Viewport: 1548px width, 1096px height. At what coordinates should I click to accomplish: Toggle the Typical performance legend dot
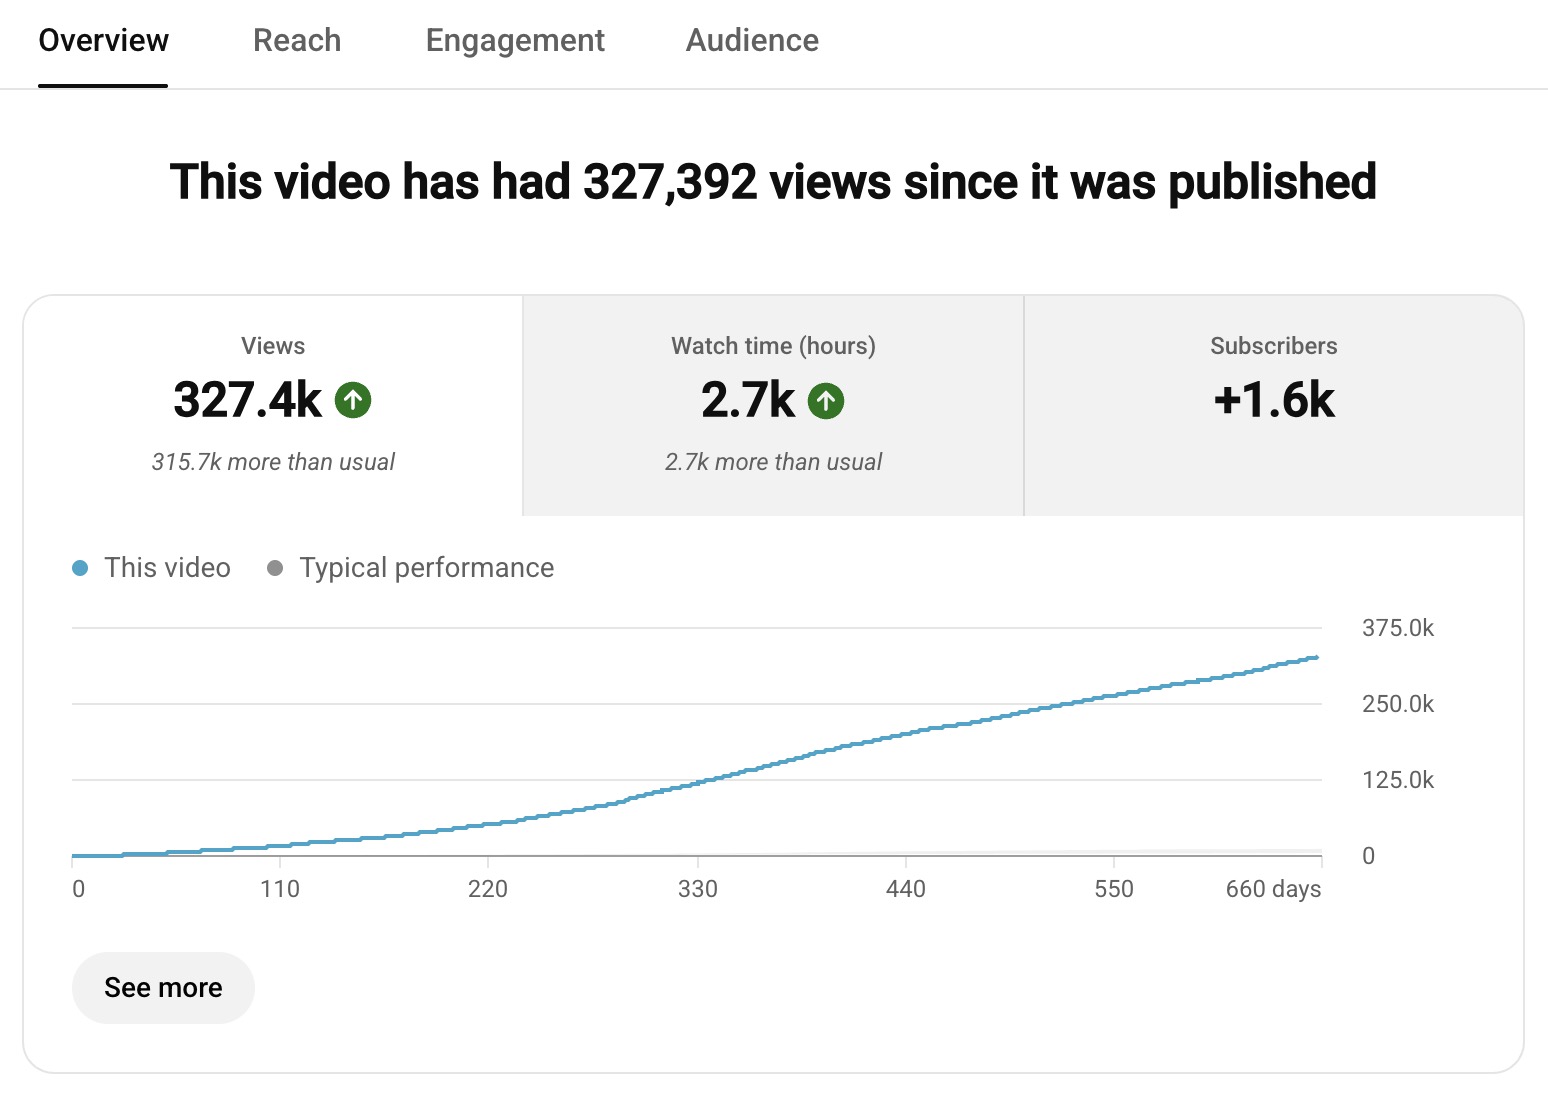tap(275, 568)
